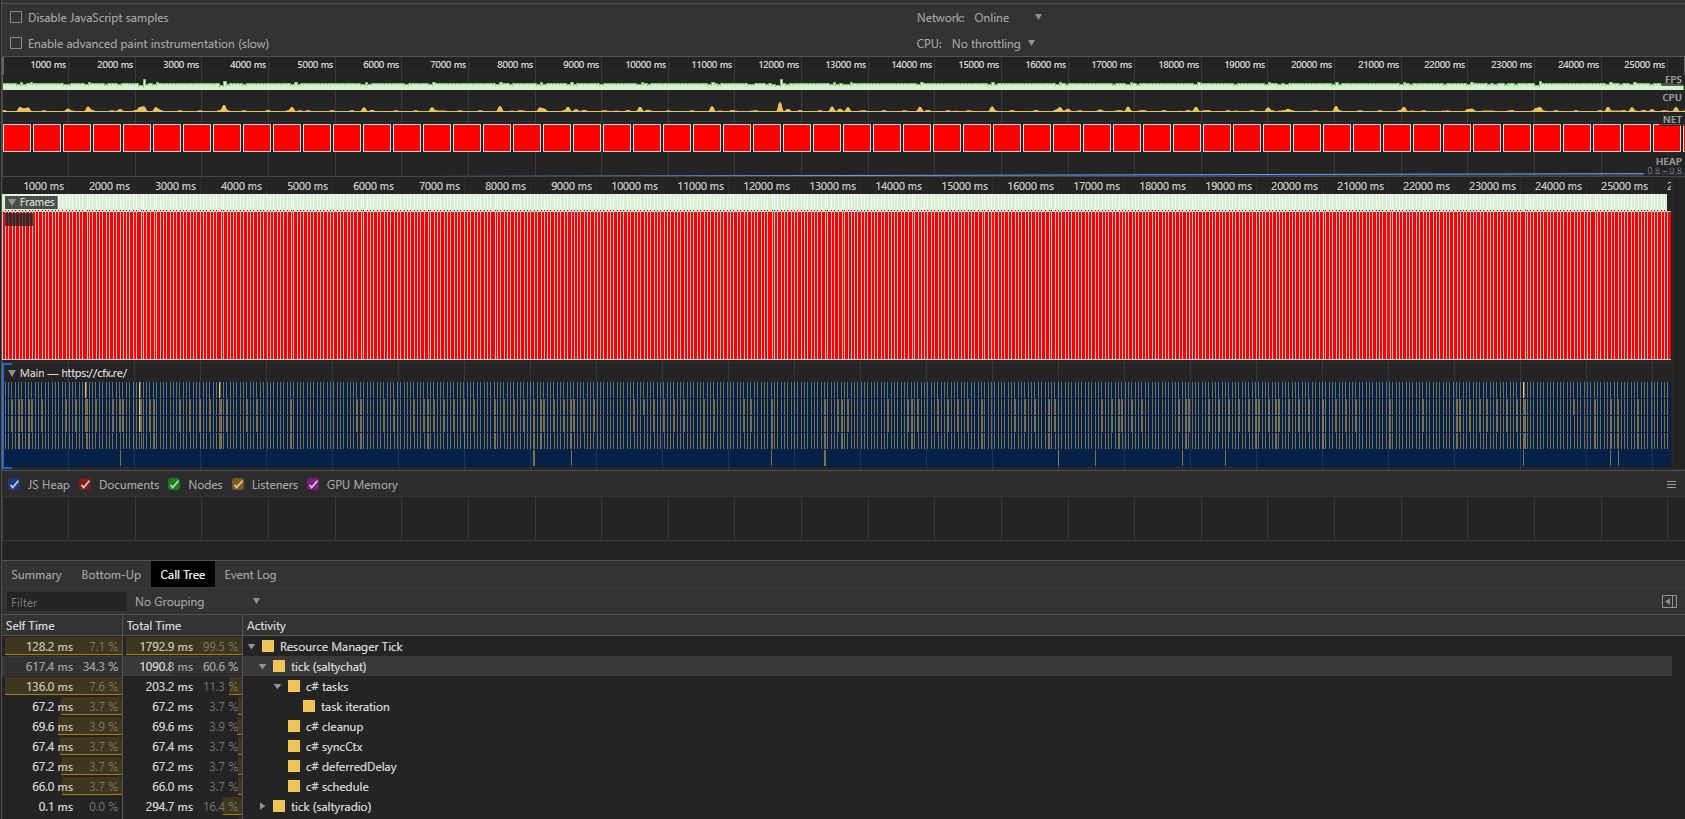The height and width of the screenshot is (819, 1685).
Task: Sort by the Self Time column
Action: 61,625
